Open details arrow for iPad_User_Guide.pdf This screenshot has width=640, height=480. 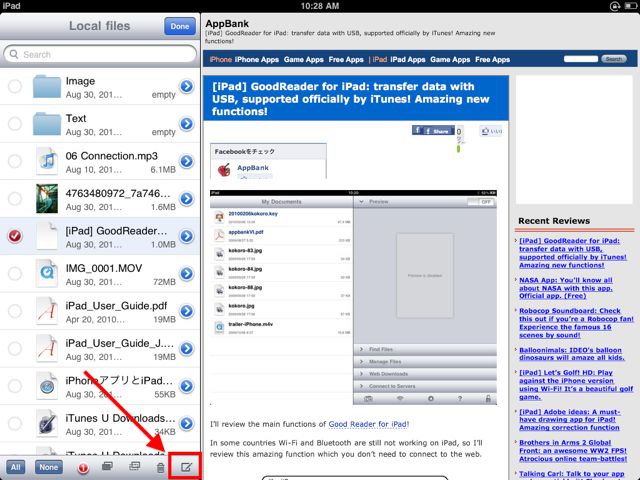tap(187, 311)
